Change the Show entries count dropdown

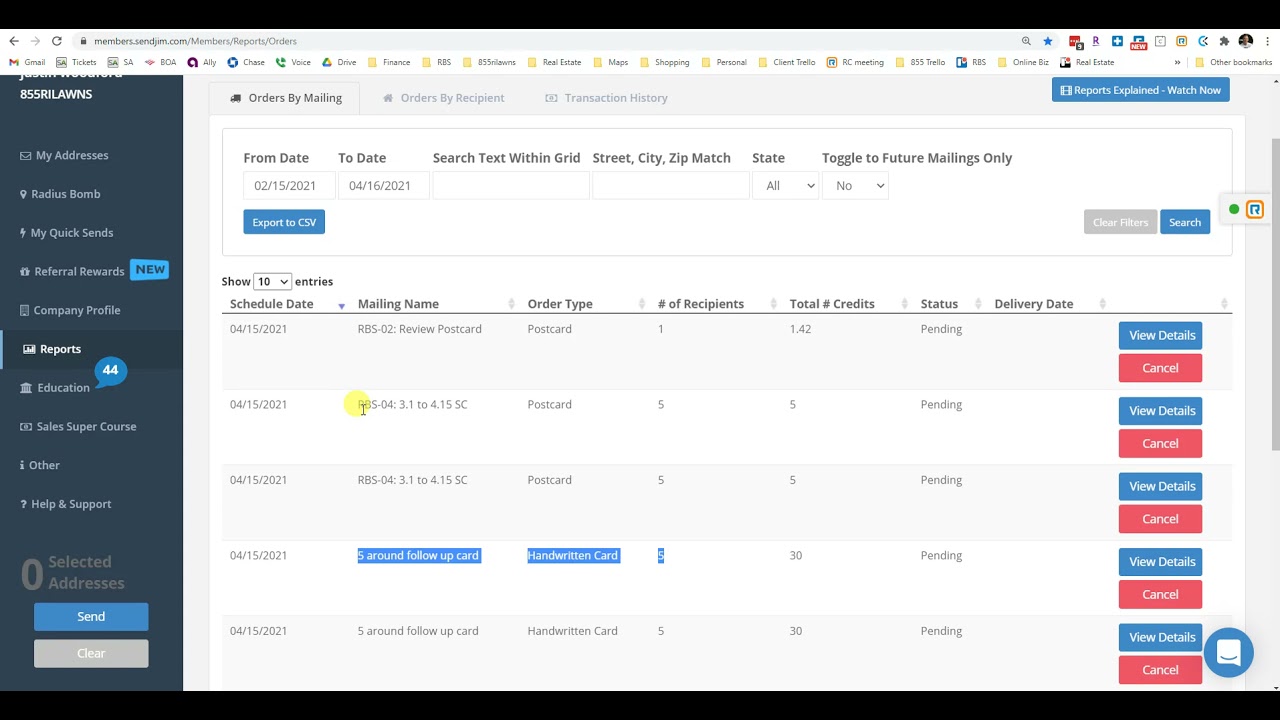(272, 282)
